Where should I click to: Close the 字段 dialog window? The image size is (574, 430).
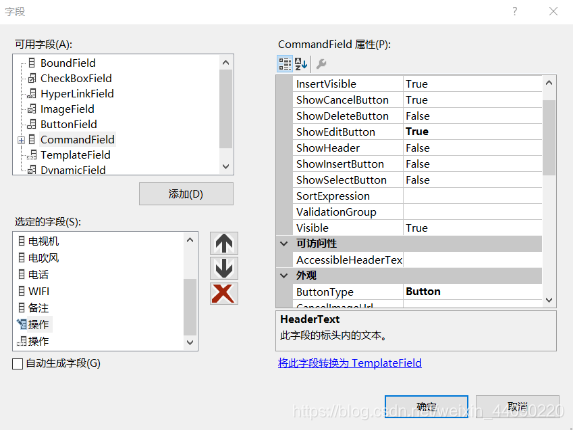(553, 11)
